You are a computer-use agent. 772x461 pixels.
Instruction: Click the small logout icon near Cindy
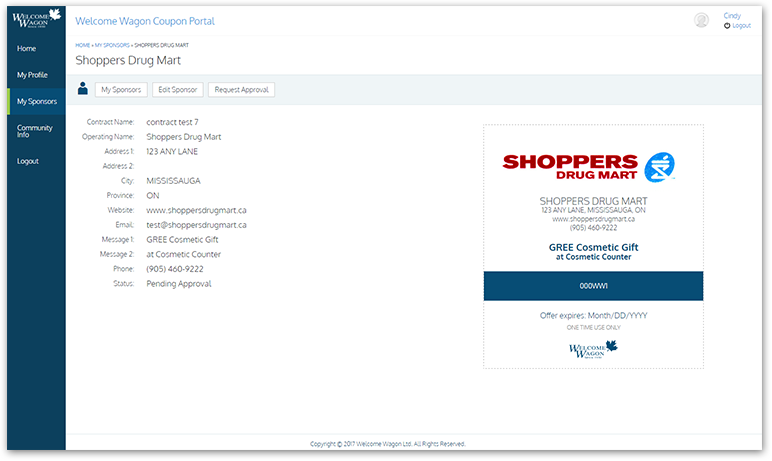pos(727,26)
